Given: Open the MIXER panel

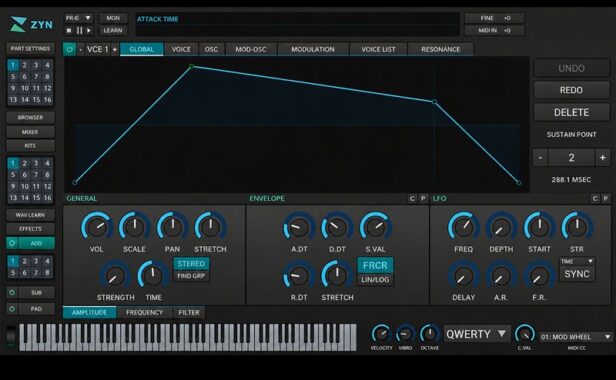Looking at the screenshot, I should coord(30,132).
